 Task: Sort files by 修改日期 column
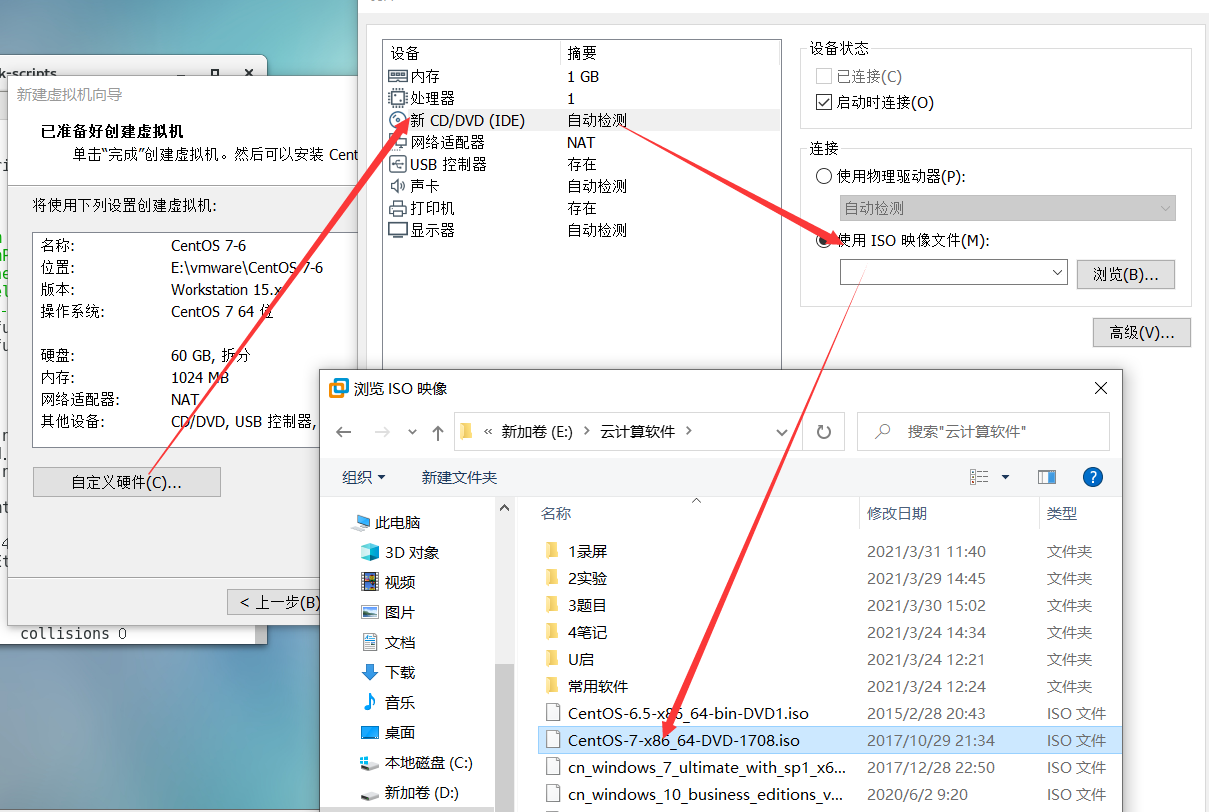(897, 513)
